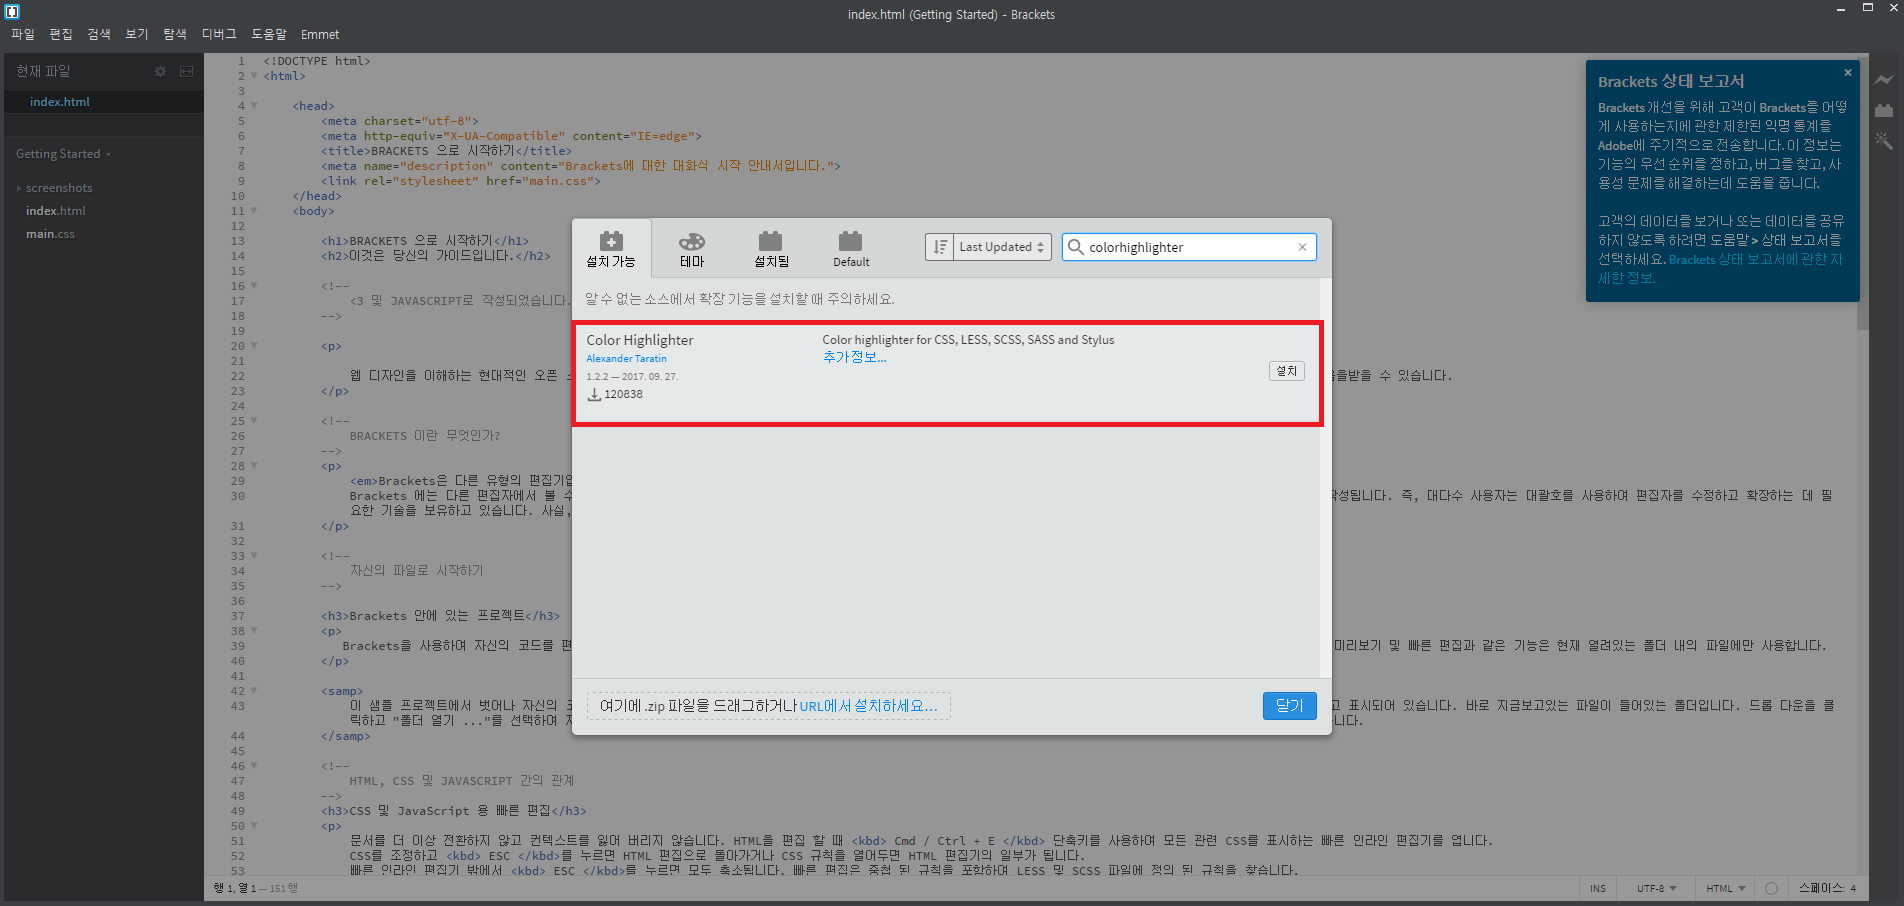Open Live Preview lightning icon
The image size is (1904, 906).
pyautogui.click(x=1884, y=80)
